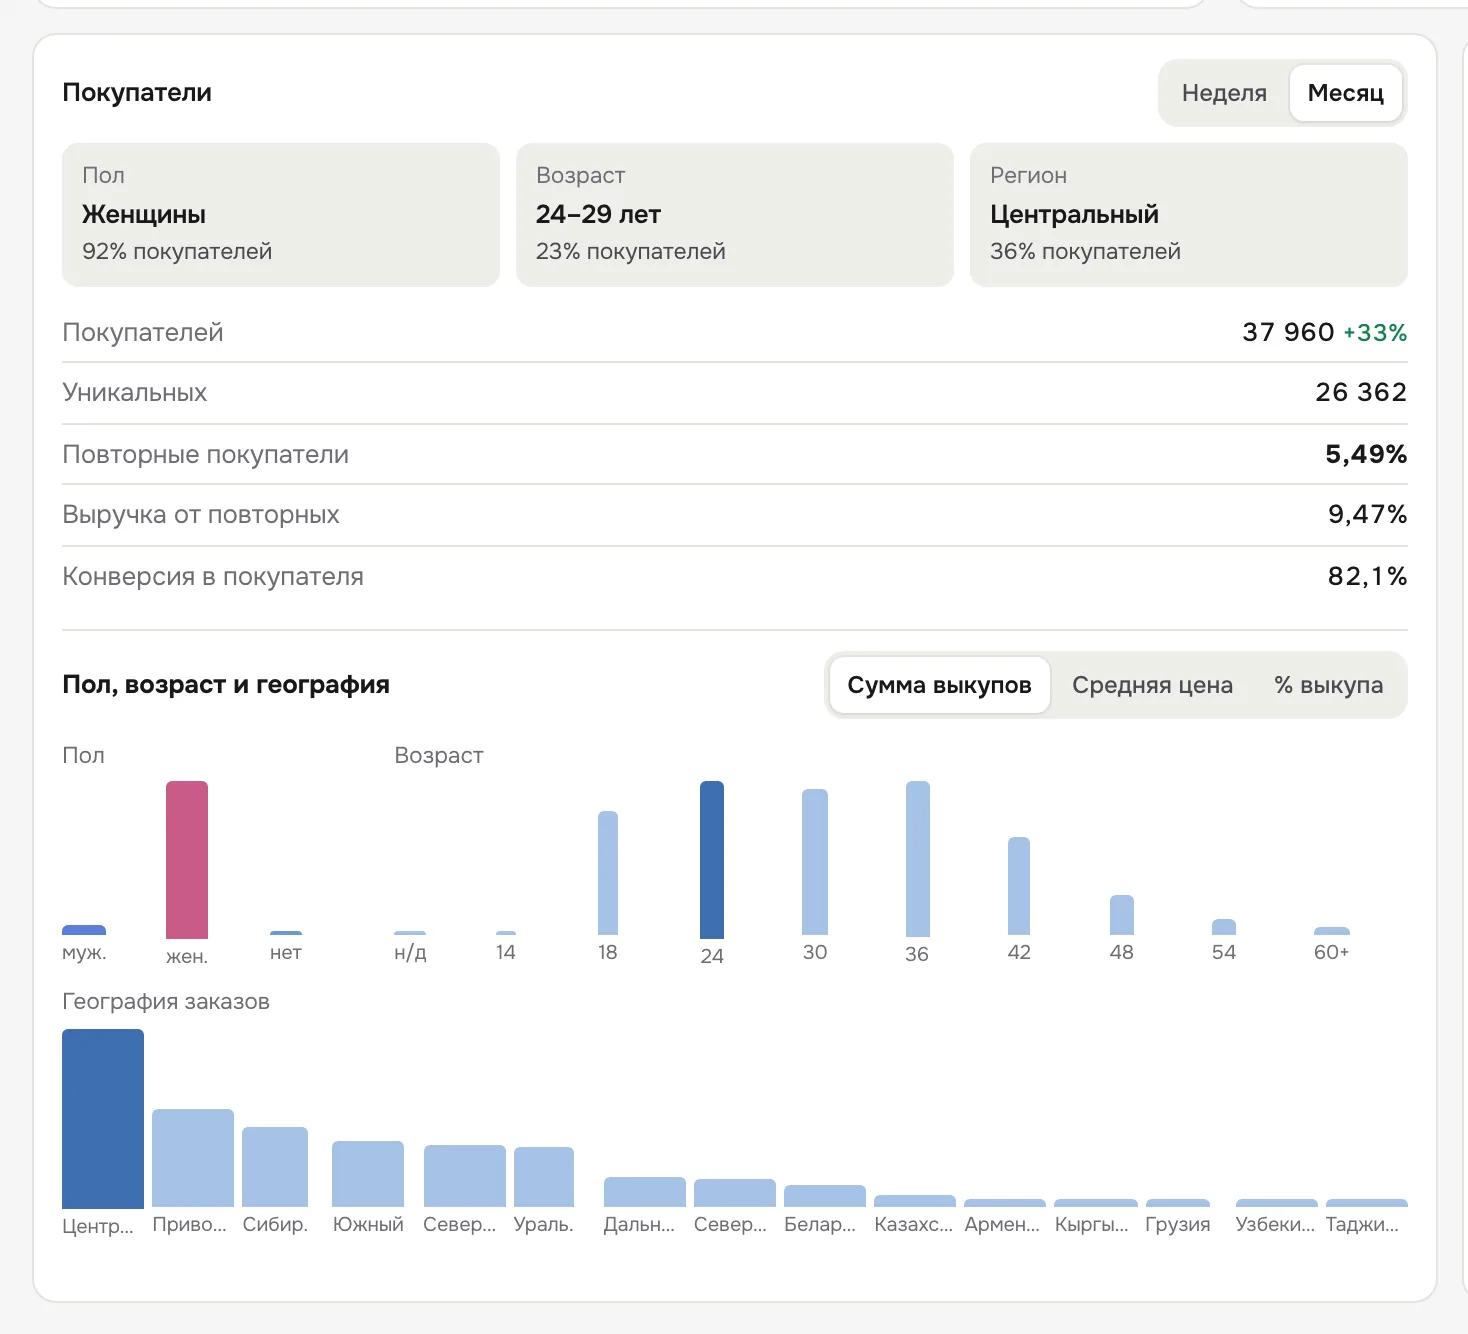Click the +33% buyers growth indicator
The height and width of the screenshot is (1334, 1468).
[x=1375, y=333]
